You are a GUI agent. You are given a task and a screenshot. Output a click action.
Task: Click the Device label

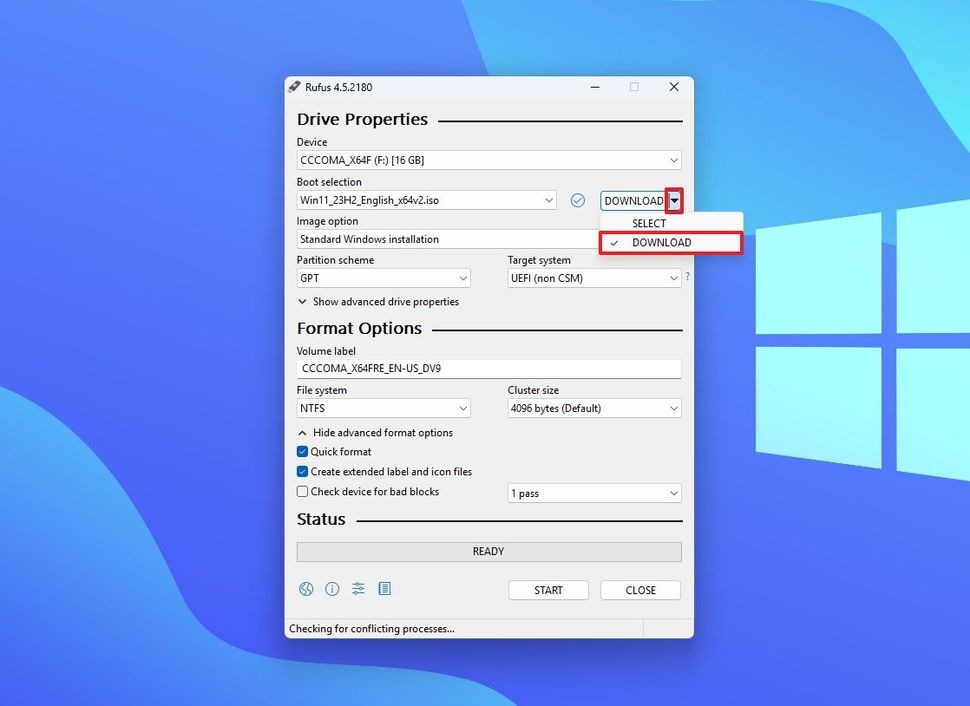[x=312, y=142]
